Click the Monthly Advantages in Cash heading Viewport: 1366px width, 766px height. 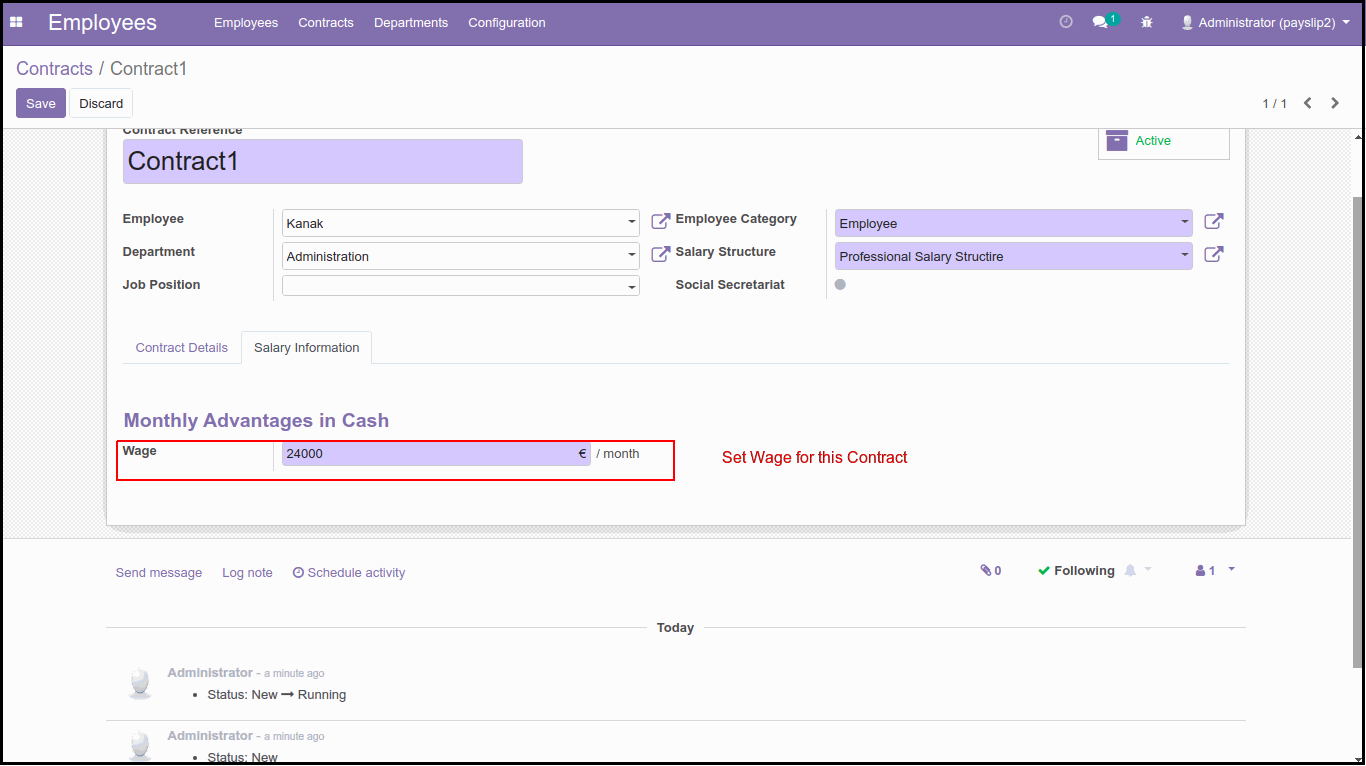point(256,420)
